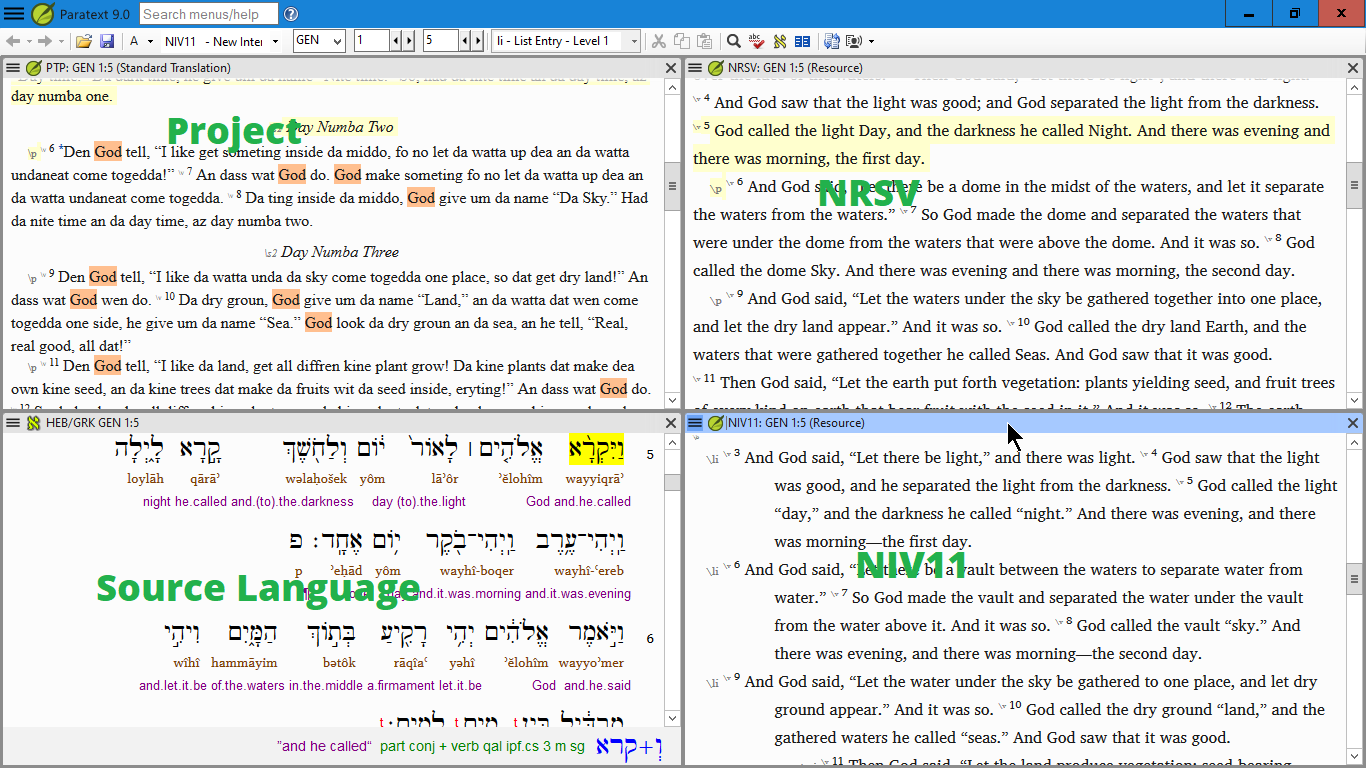
Task: Click the HEB/GRK panel scroll down arrow
Action: click(672, 718)
